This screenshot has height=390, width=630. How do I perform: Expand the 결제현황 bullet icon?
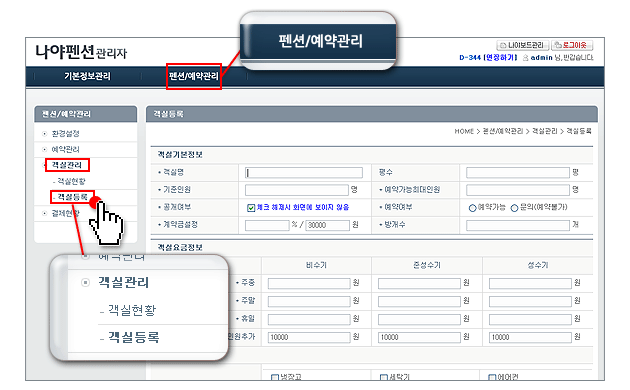pyautogui.click(x=45, y=213)
